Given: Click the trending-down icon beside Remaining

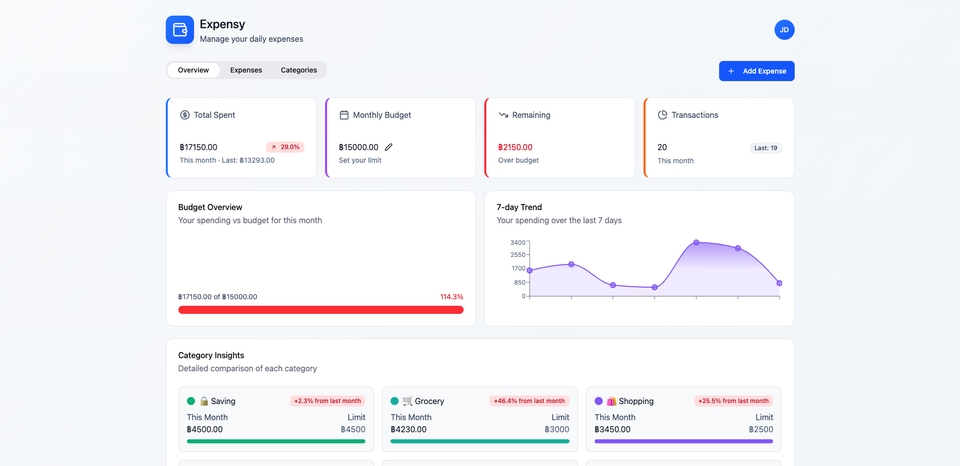Looking at the screenshot, I should tap(503, 115).
